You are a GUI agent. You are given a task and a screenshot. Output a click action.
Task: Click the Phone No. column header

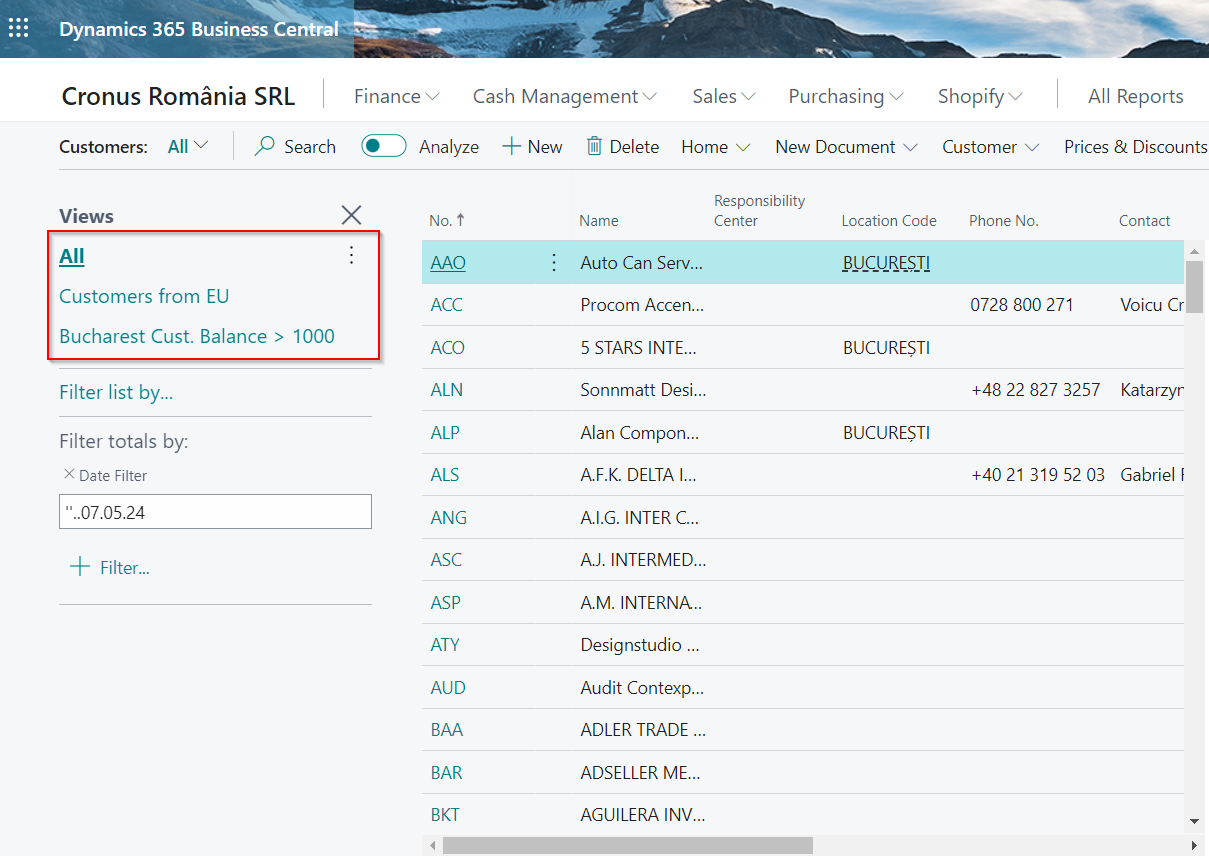click(x=1004, y=221)
